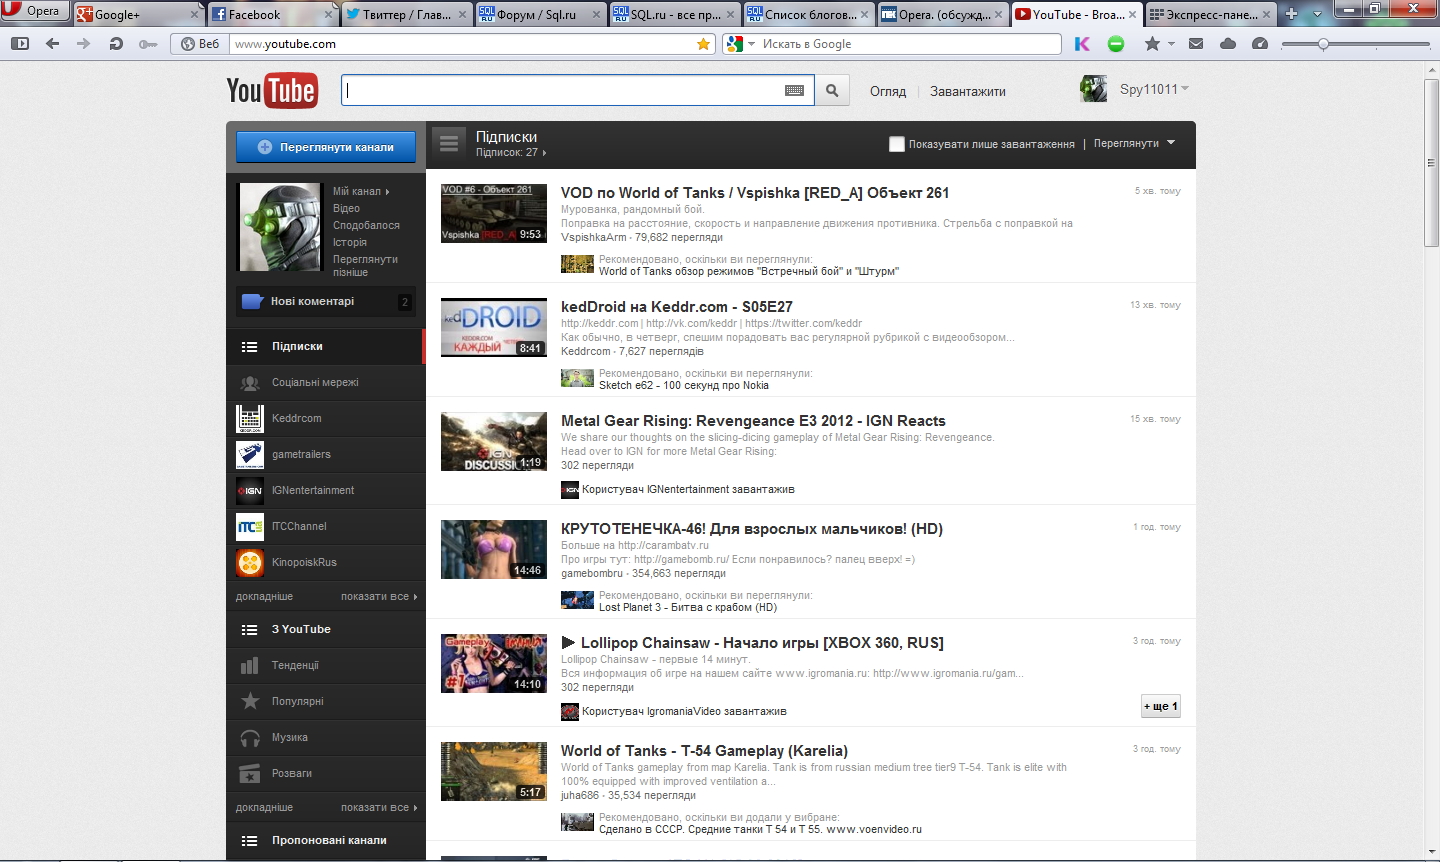Image resolution: width=1440 pixels, height=862 pixels.
Task: Open the IGNentertainment channel icon
Action: [250, 490]
